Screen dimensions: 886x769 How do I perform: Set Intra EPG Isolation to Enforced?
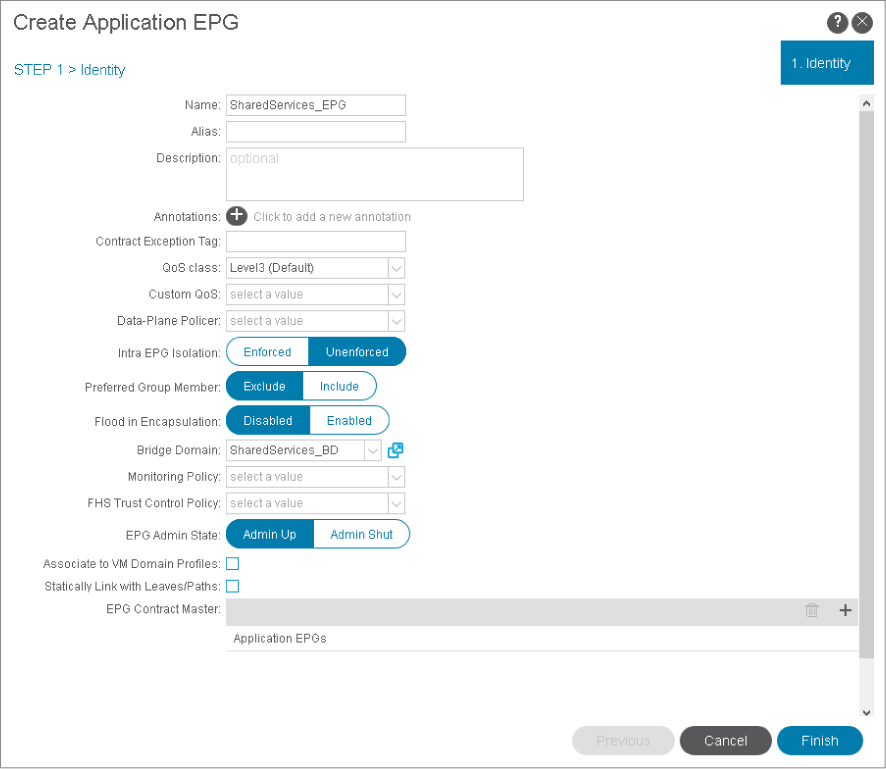267,352
